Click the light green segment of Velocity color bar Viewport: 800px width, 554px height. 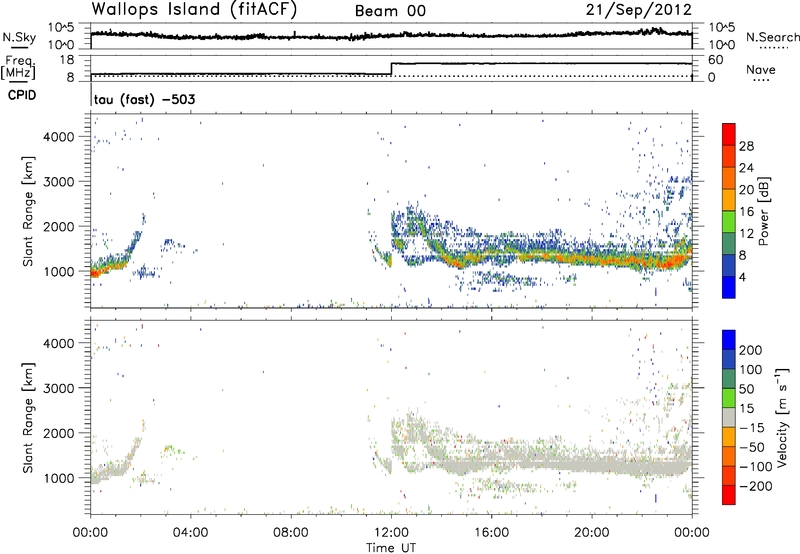[x=729, y=398]
